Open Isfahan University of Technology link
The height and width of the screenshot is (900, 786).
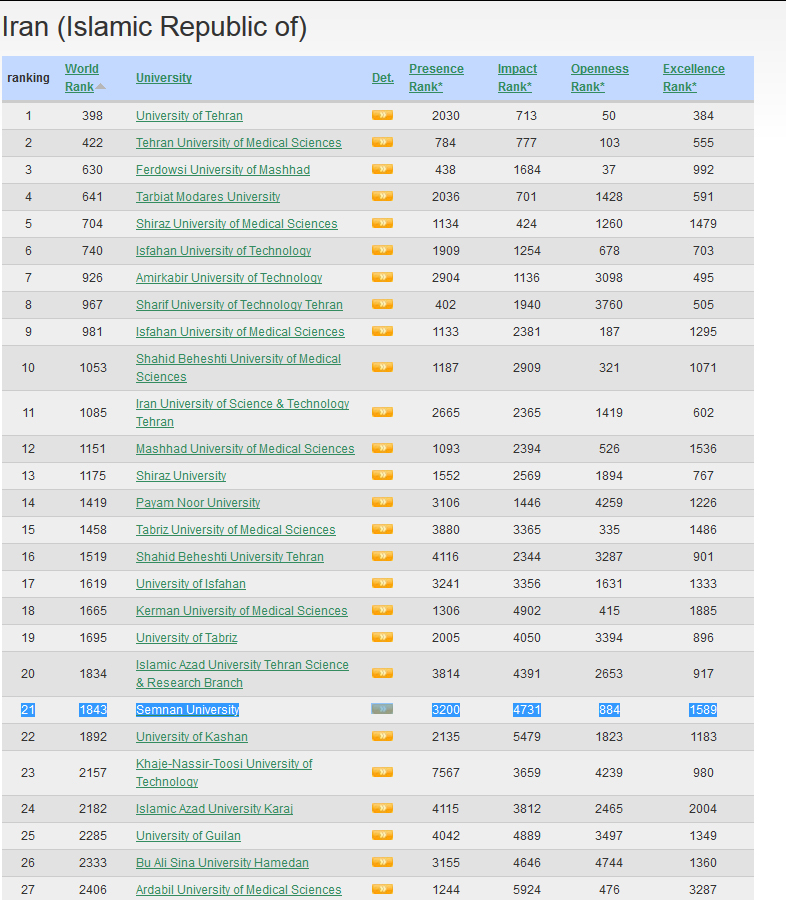[x=223, y=250]
